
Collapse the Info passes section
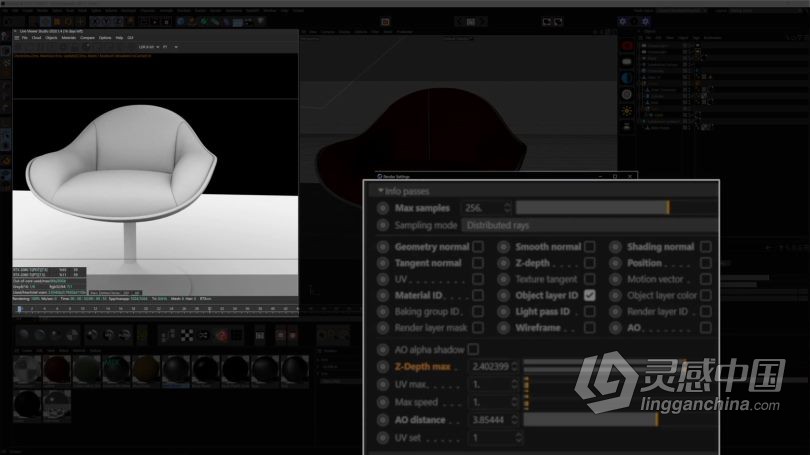point(381,191)
